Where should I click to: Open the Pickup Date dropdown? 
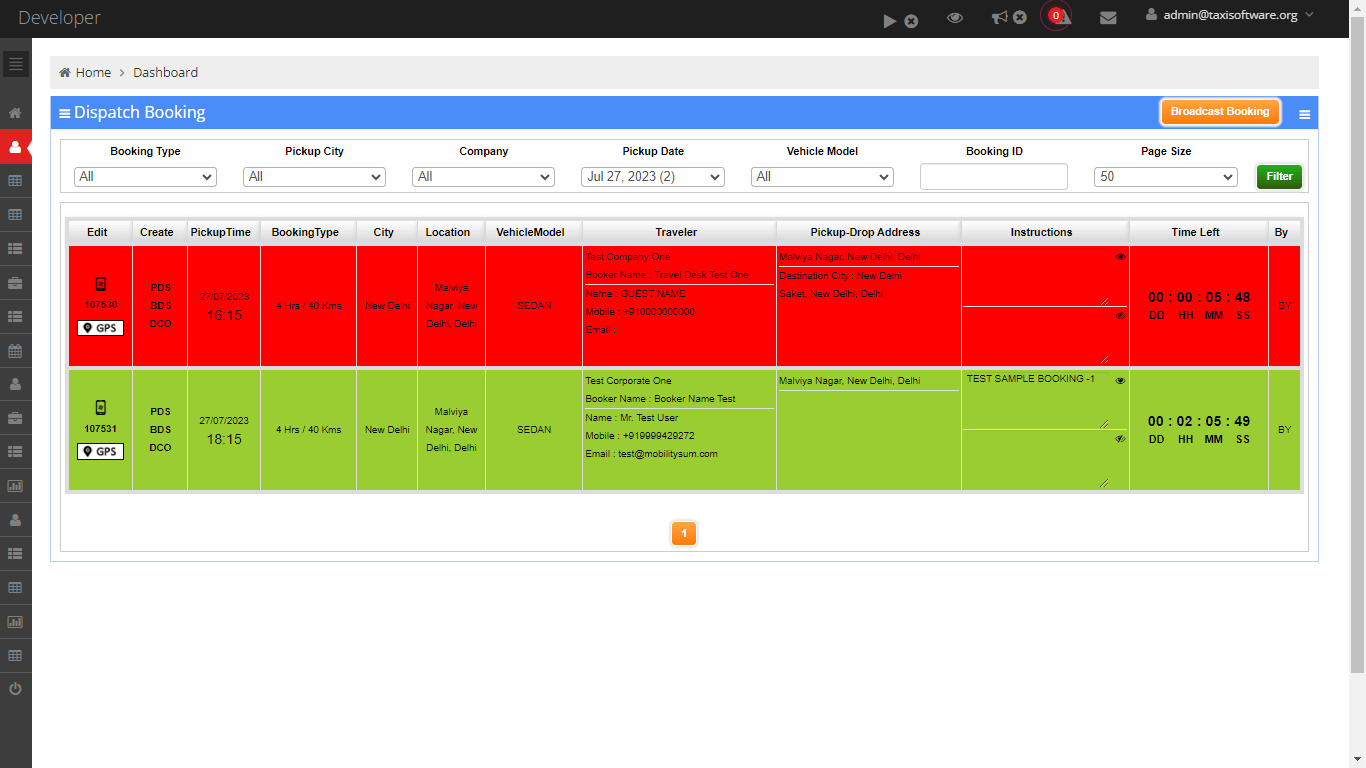point(652,177)
